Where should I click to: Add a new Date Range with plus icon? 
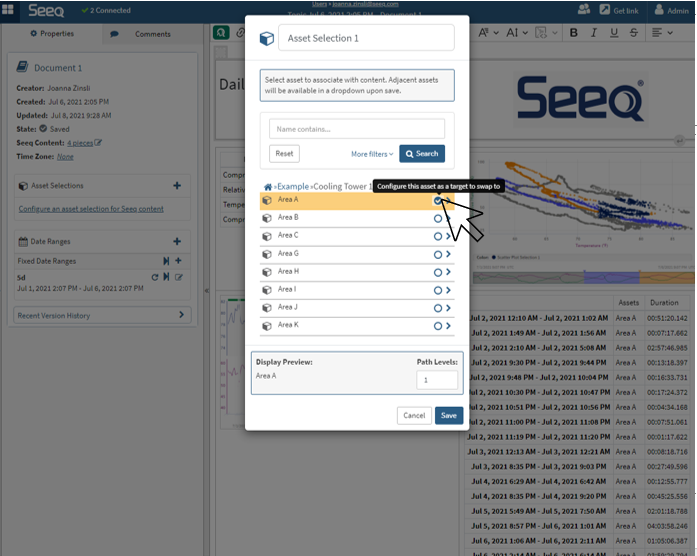177,241
